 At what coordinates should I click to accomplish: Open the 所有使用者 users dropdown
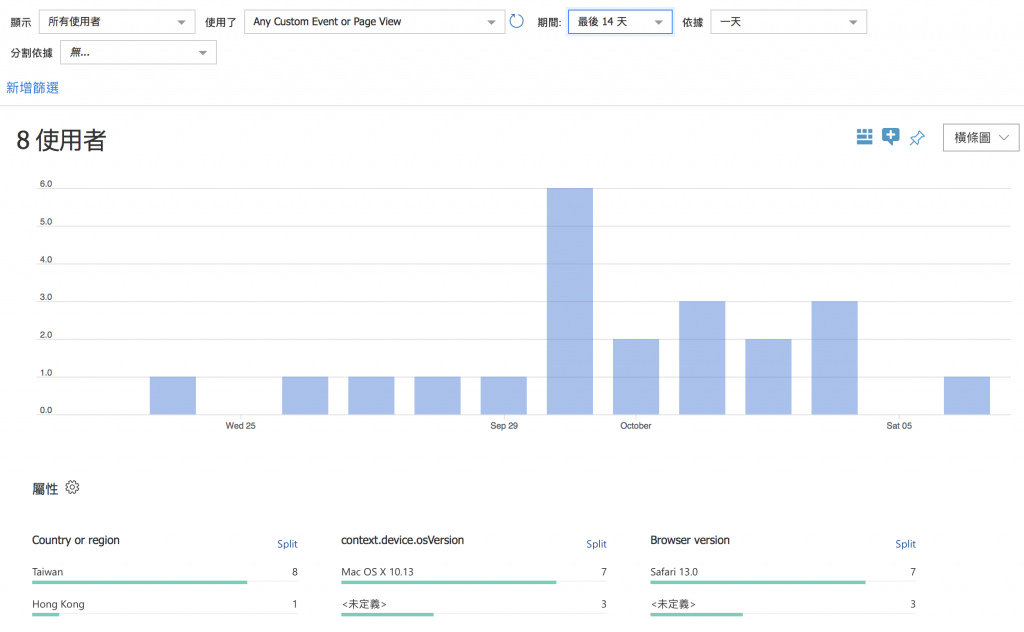(117, 22)
